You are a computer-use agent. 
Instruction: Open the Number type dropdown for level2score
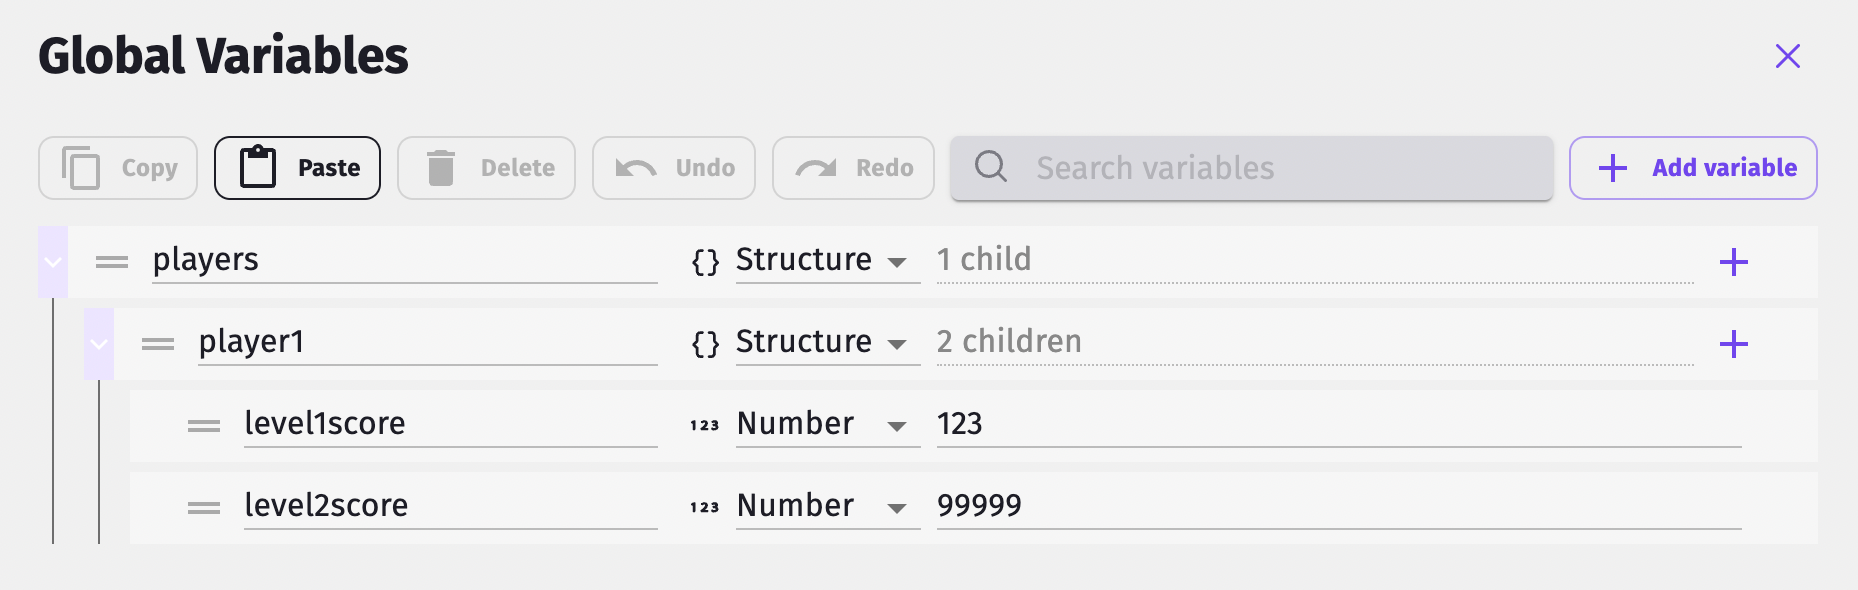click(826, 506)
